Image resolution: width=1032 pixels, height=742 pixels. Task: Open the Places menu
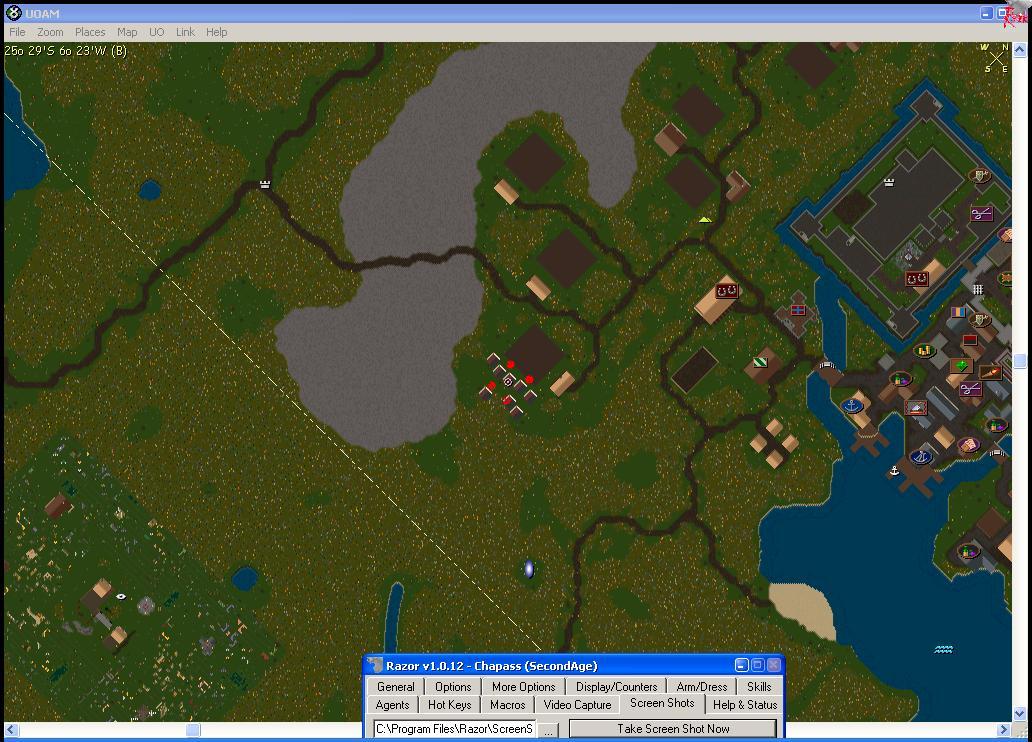tap(90, 32)
